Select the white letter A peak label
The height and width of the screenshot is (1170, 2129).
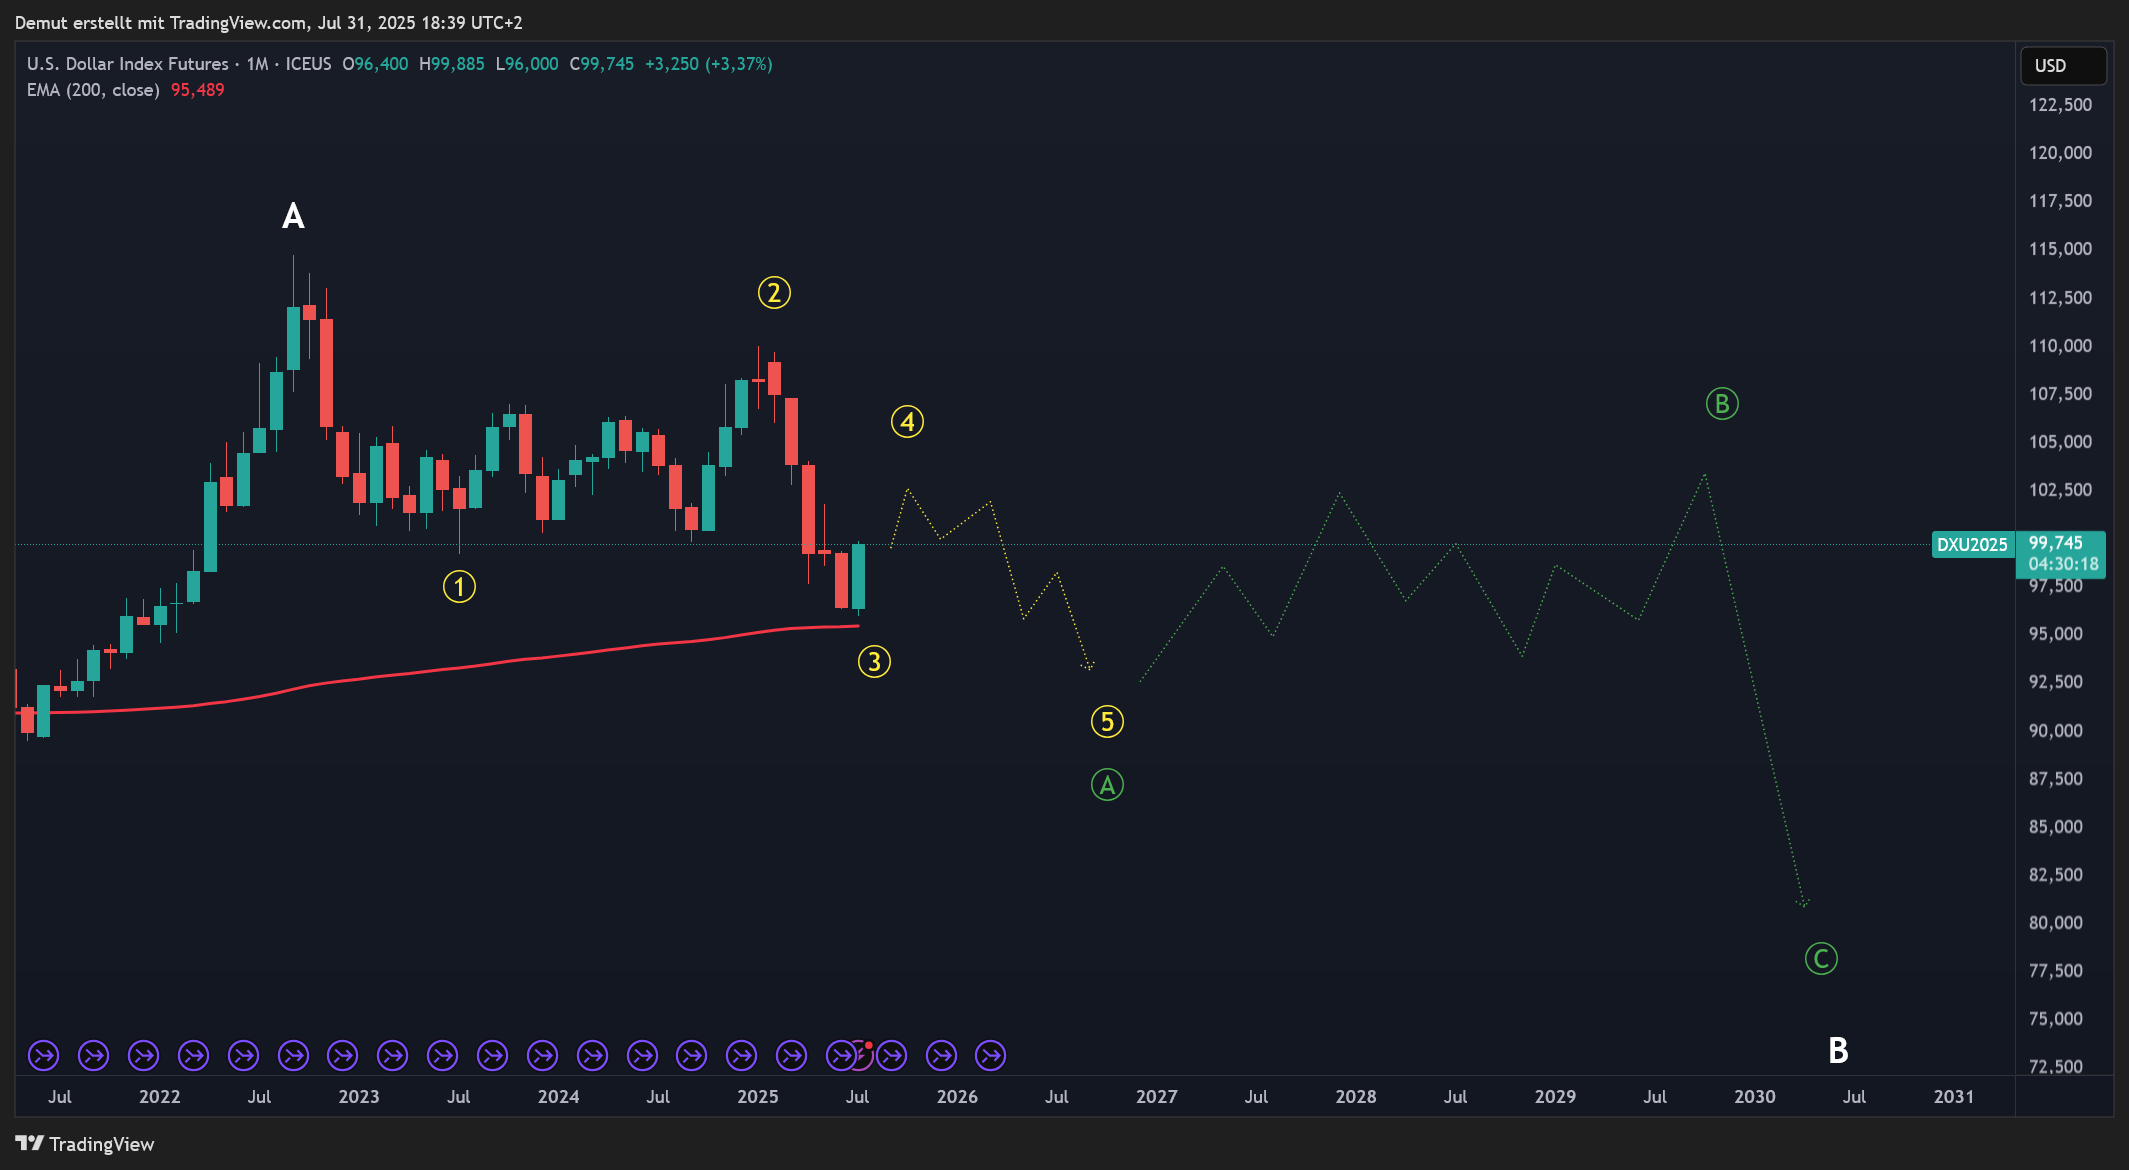pyautogui.click(x=293, y=216)
